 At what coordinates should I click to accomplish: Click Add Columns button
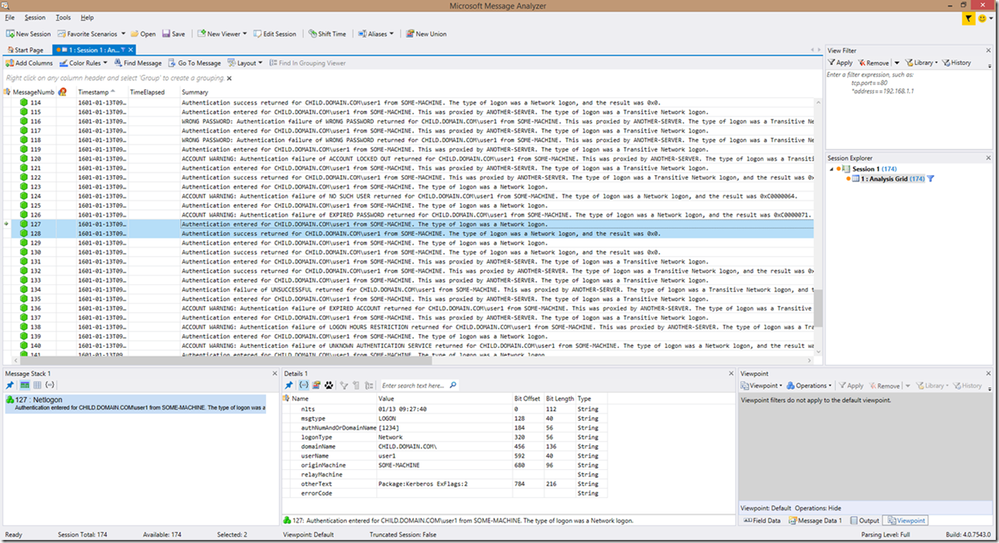pos(29,63)
